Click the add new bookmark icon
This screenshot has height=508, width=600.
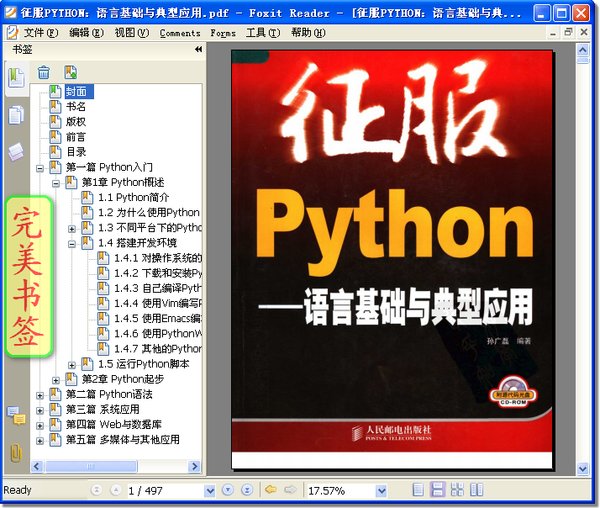click(x=70, y=72)
